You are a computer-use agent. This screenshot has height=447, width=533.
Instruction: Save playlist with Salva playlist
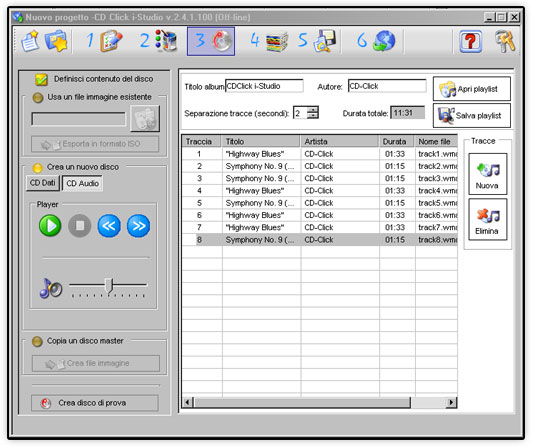(x=472, y=116)
